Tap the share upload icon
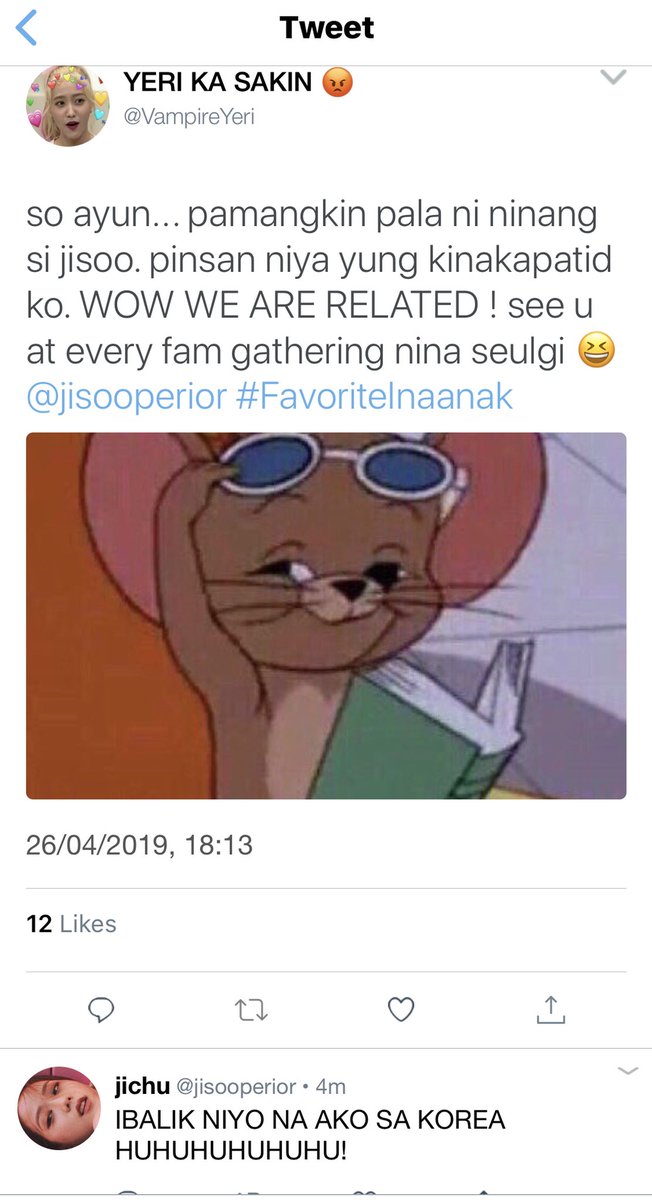 pyautogui.click(x=551, y=1009)
